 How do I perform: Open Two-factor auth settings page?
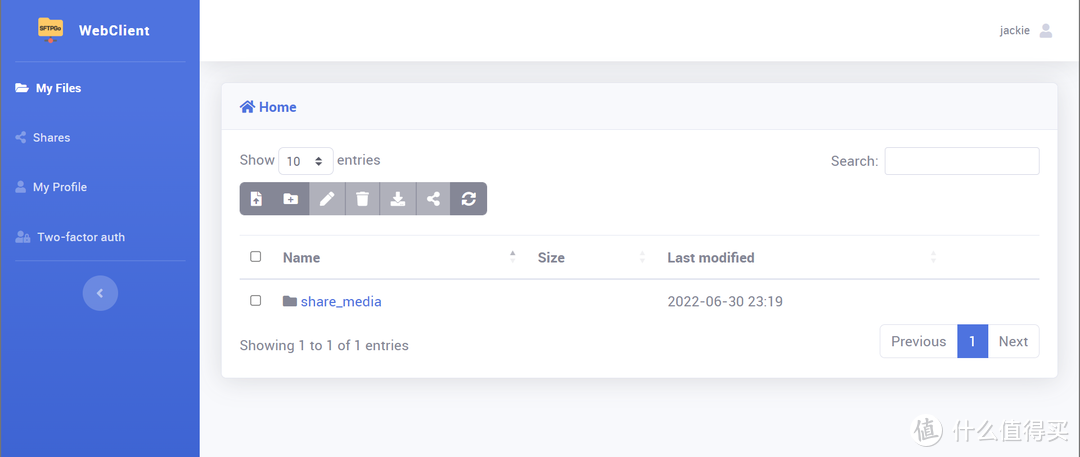click(x=80, y=237)
